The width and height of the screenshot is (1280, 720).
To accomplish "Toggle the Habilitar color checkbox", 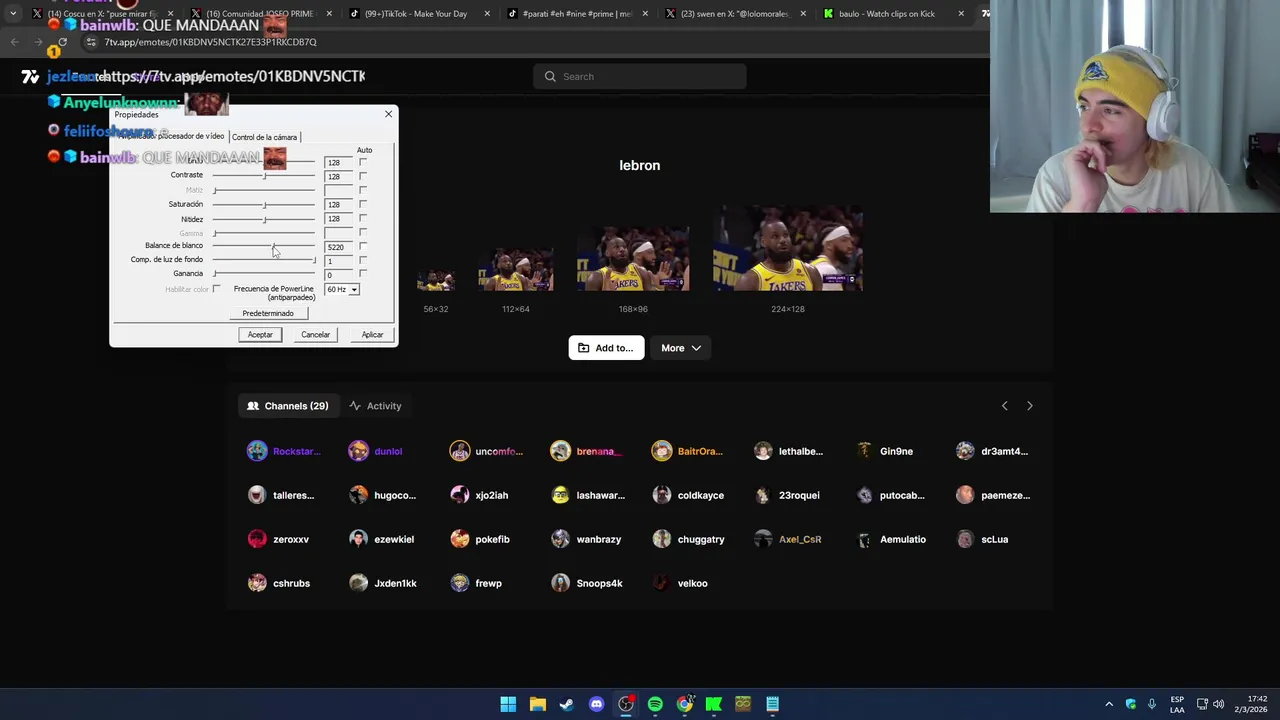I will pyautogui.click(x=217, y=289).
